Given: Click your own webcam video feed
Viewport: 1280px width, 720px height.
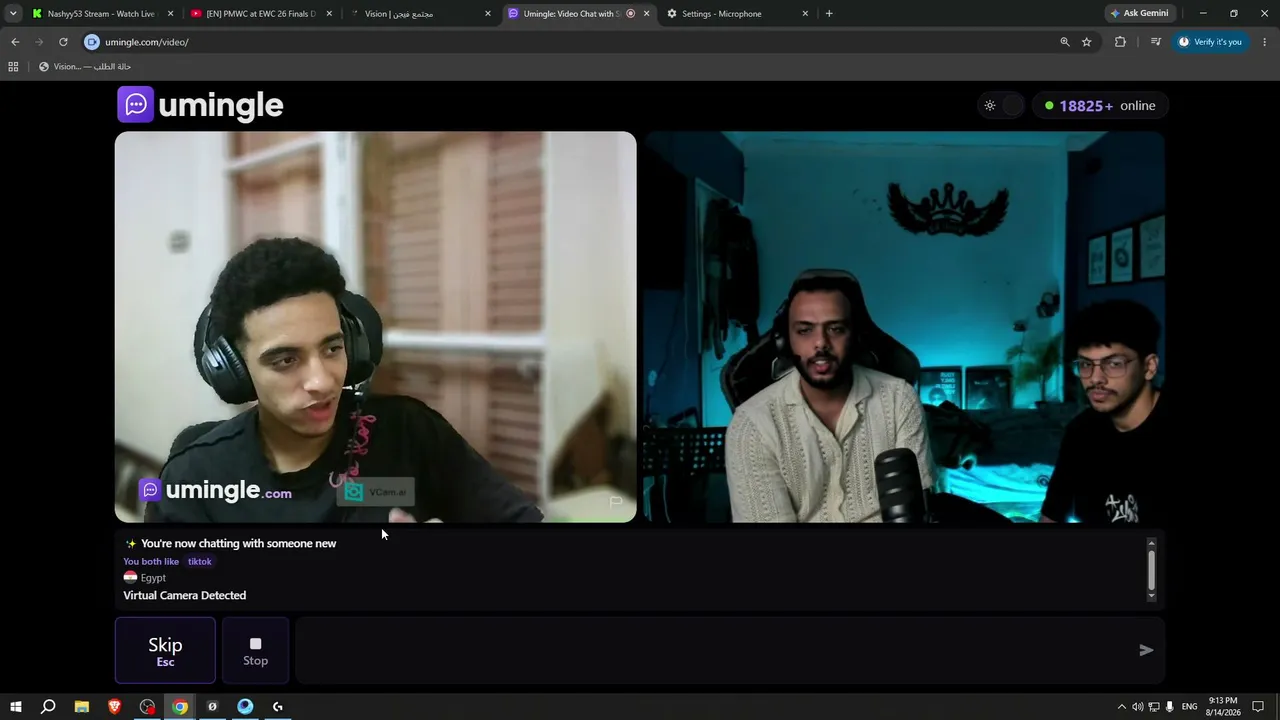Looking at the screenshot, I should click(904, 327).
